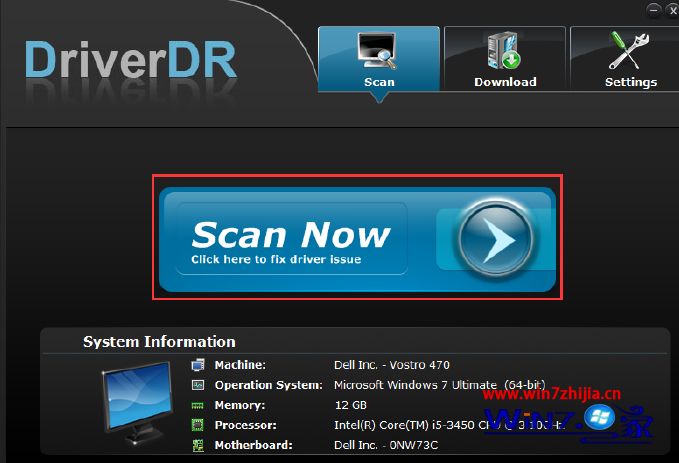Screen dimensions: 679x463
Task: Open the Scan tab
Action: point(379,59)
